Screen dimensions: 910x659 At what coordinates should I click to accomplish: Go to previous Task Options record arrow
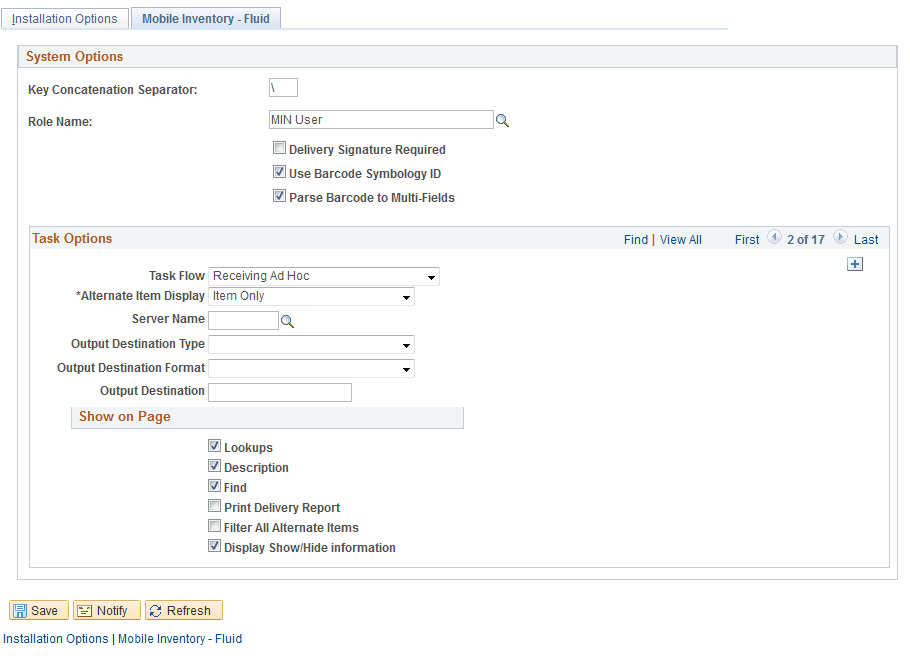point(775,239)
